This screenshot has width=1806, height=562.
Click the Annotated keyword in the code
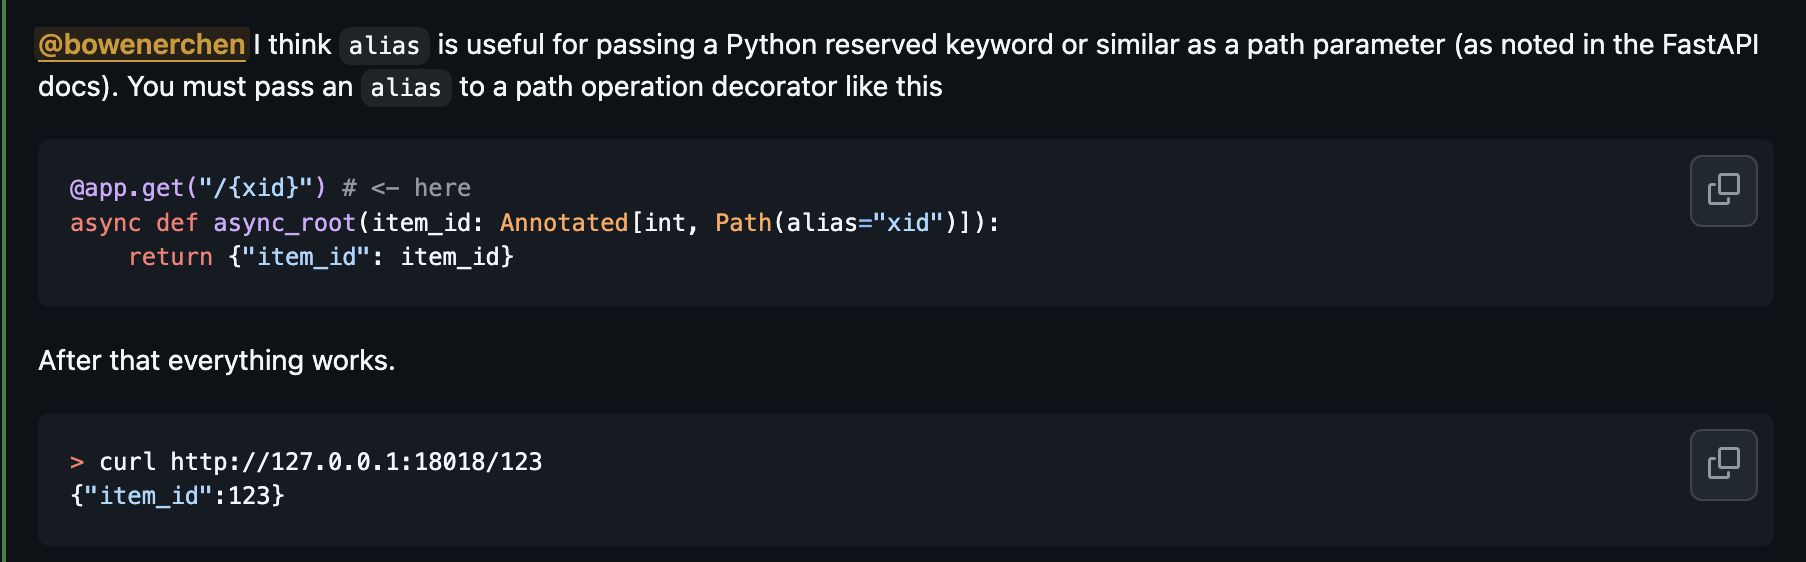[563, 223]
